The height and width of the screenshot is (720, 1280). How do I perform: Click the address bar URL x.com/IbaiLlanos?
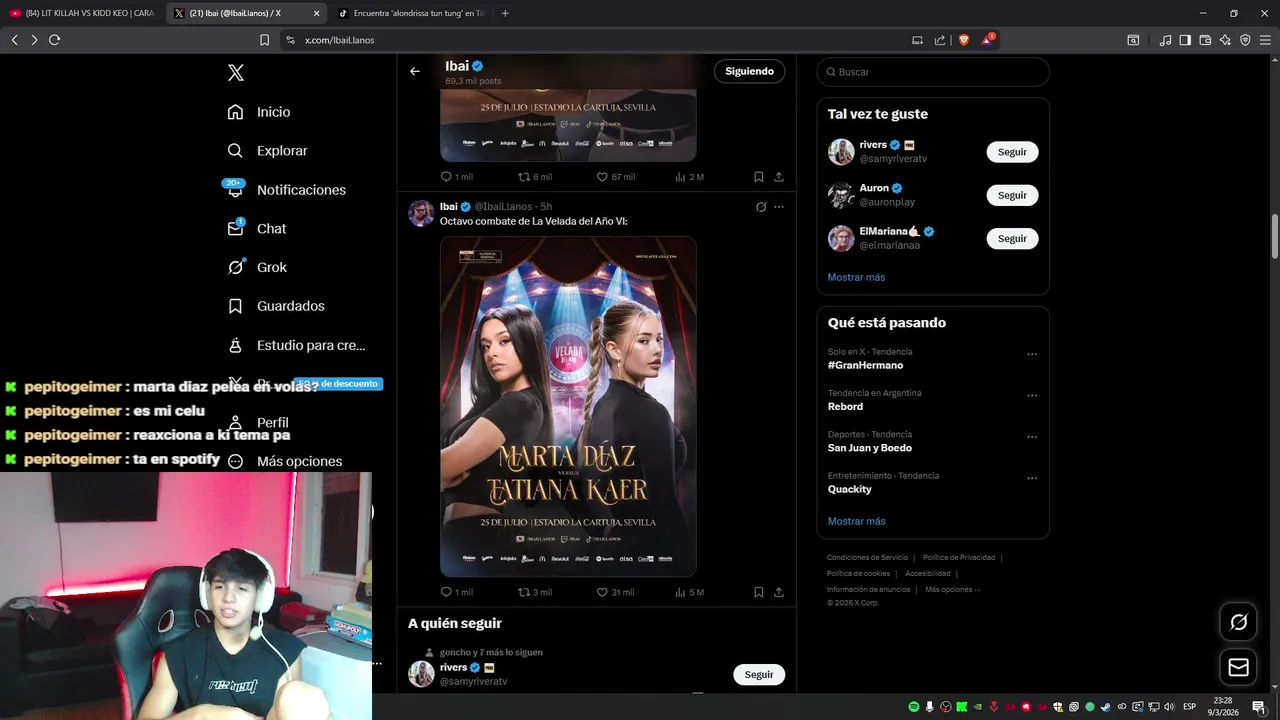click(339, 40)
